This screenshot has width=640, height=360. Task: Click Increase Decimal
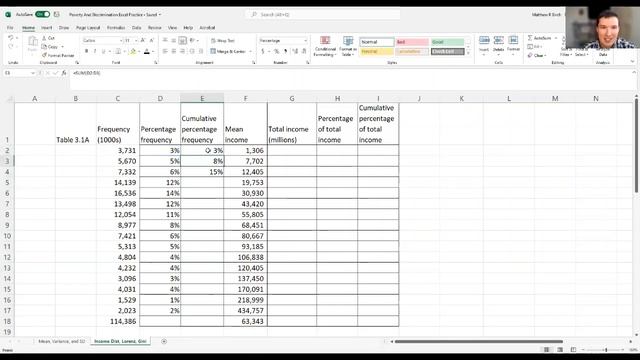pos(295,51)
